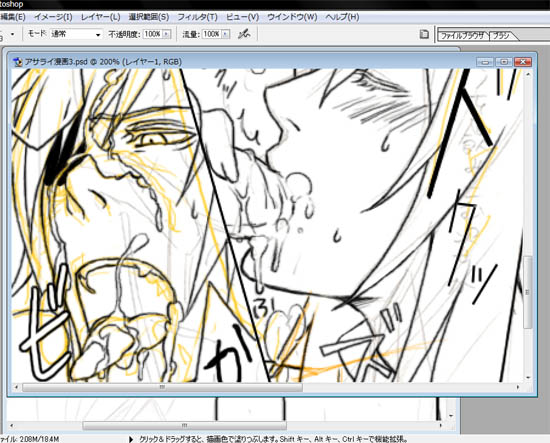Click the background window scrollbar right arrow
Screen dimensions: 550x443
coord(442,425)
